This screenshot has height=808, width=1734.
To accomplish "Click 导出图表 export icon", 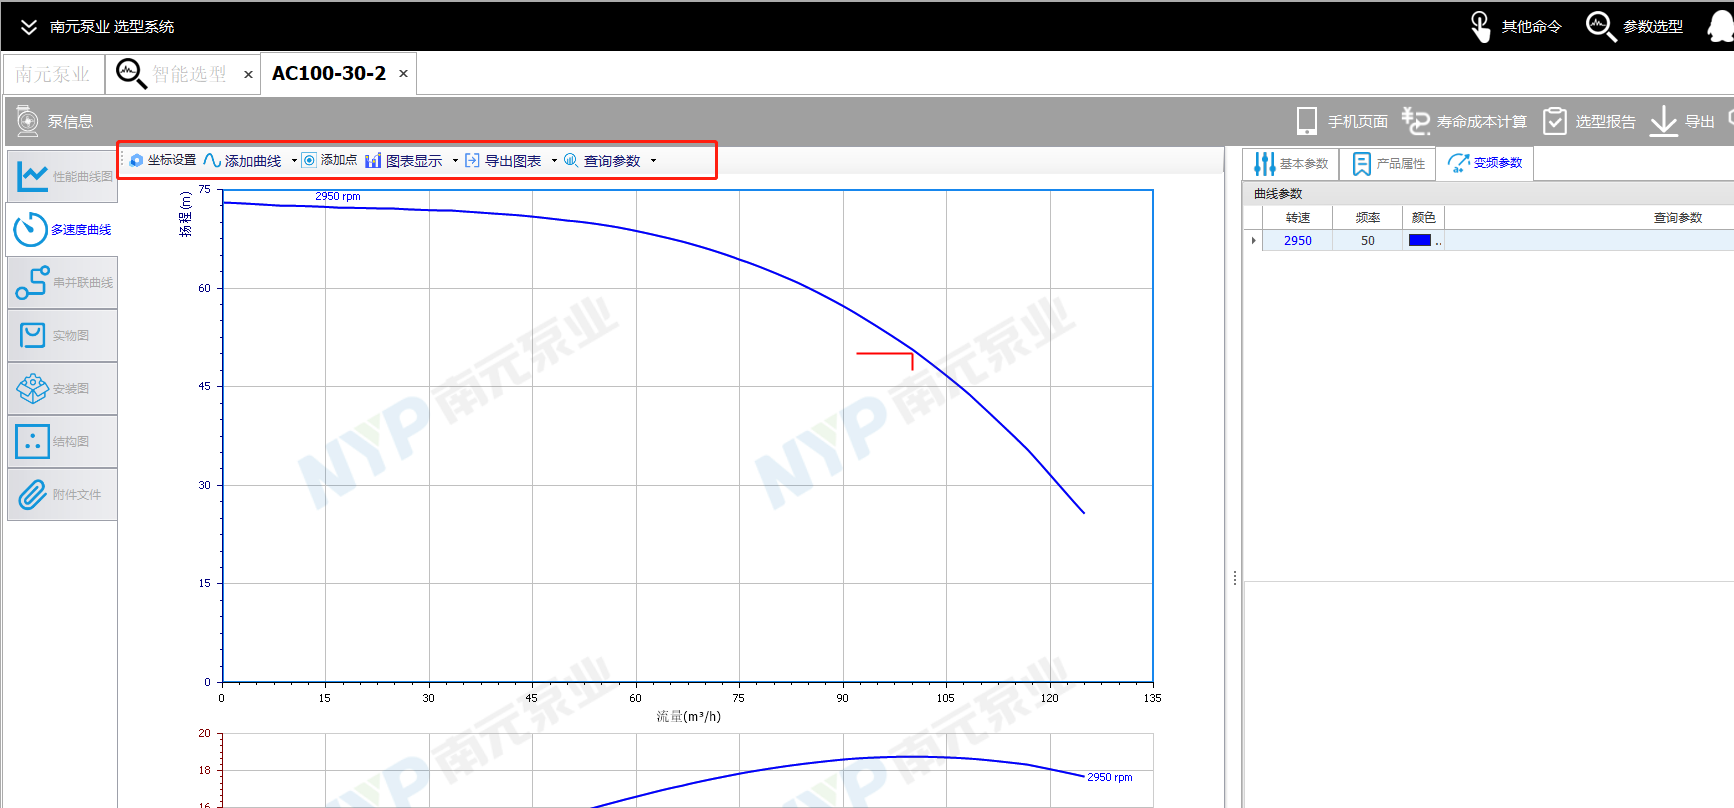I will pyautogui.click(x=472, y=160).
